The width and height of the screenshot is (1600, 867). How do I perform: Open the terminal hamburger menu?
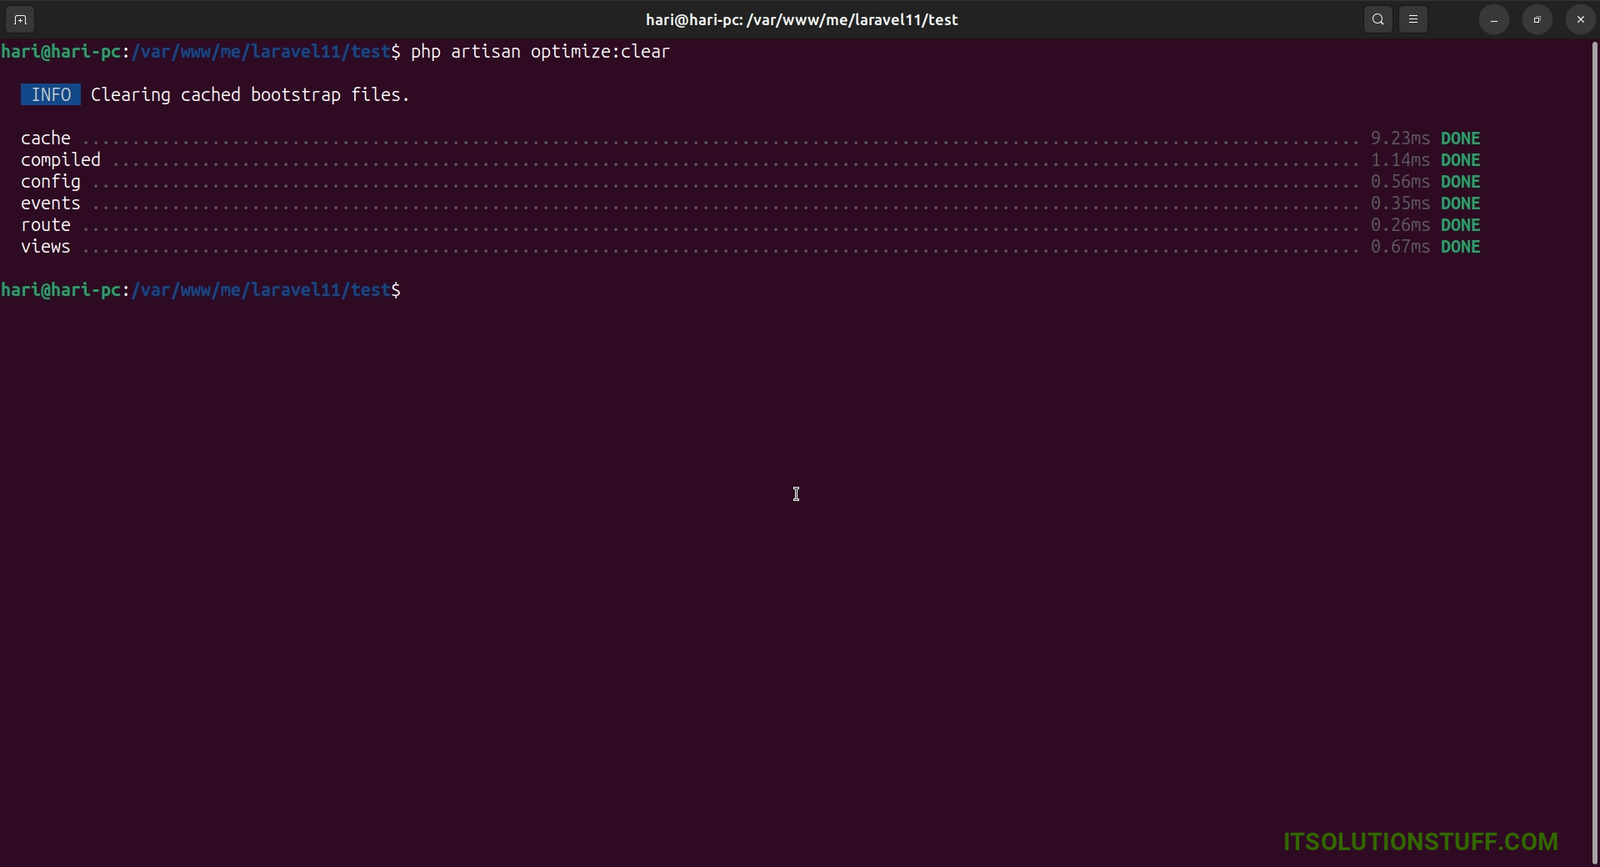1413,19
